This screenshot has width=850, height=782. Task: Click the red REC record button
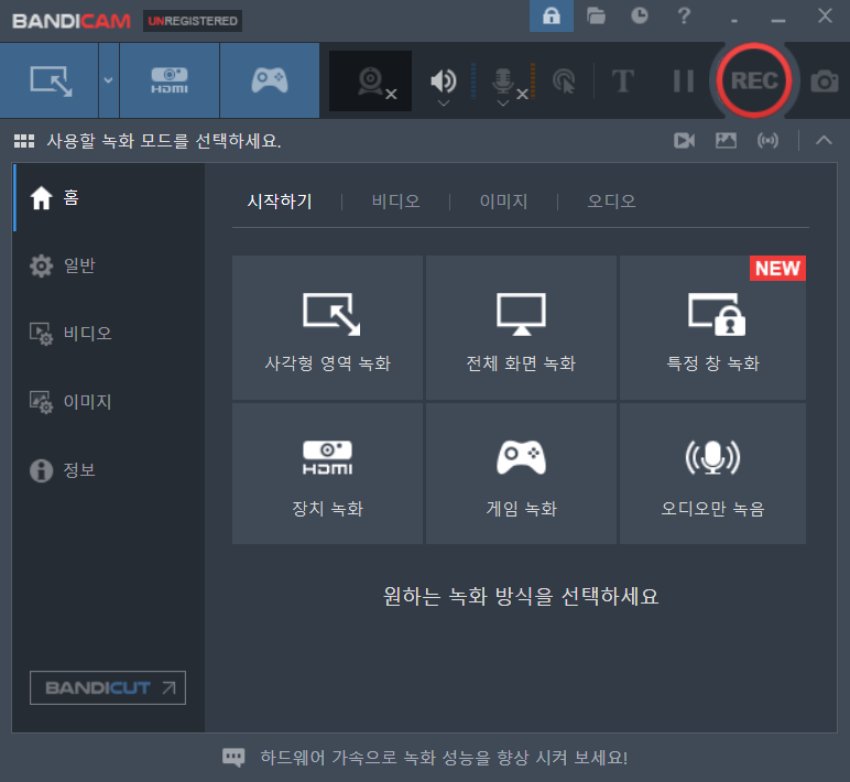click(753, 81)
